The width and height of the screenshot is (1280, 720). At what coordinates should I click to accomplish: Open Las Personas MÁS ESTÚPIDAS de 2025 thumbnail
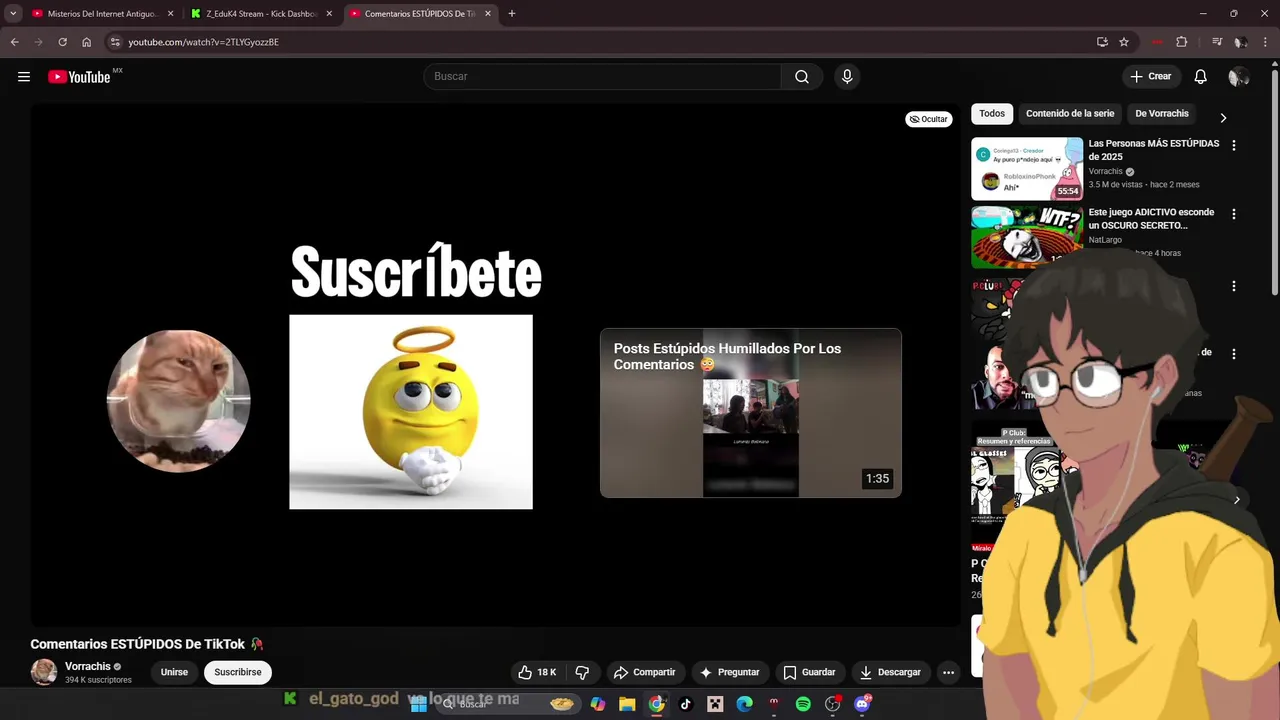pyautogui.click(x=1027, y=169)
